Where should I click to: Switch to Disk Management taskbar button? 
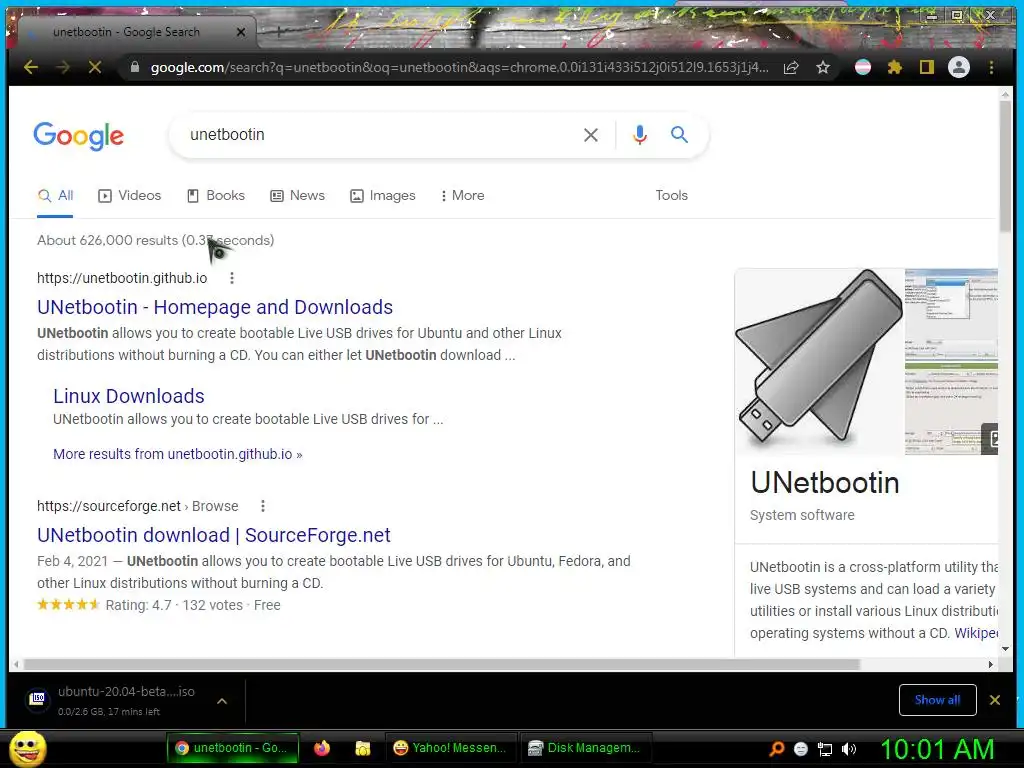click(585, 748)
